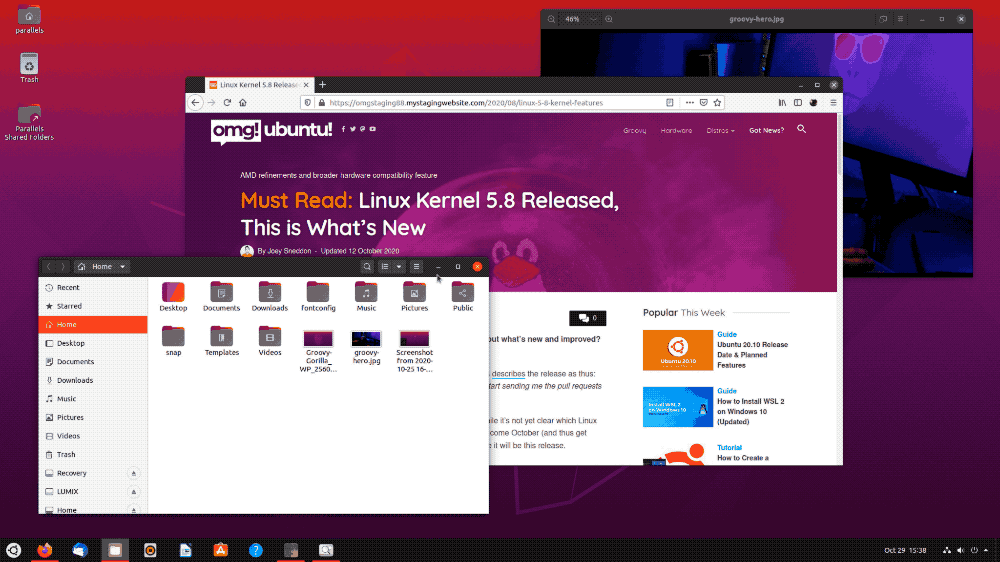The width and height of the screenshot is (1000, 562).
Task: Click the Got News? link
Action: point(767,131)
